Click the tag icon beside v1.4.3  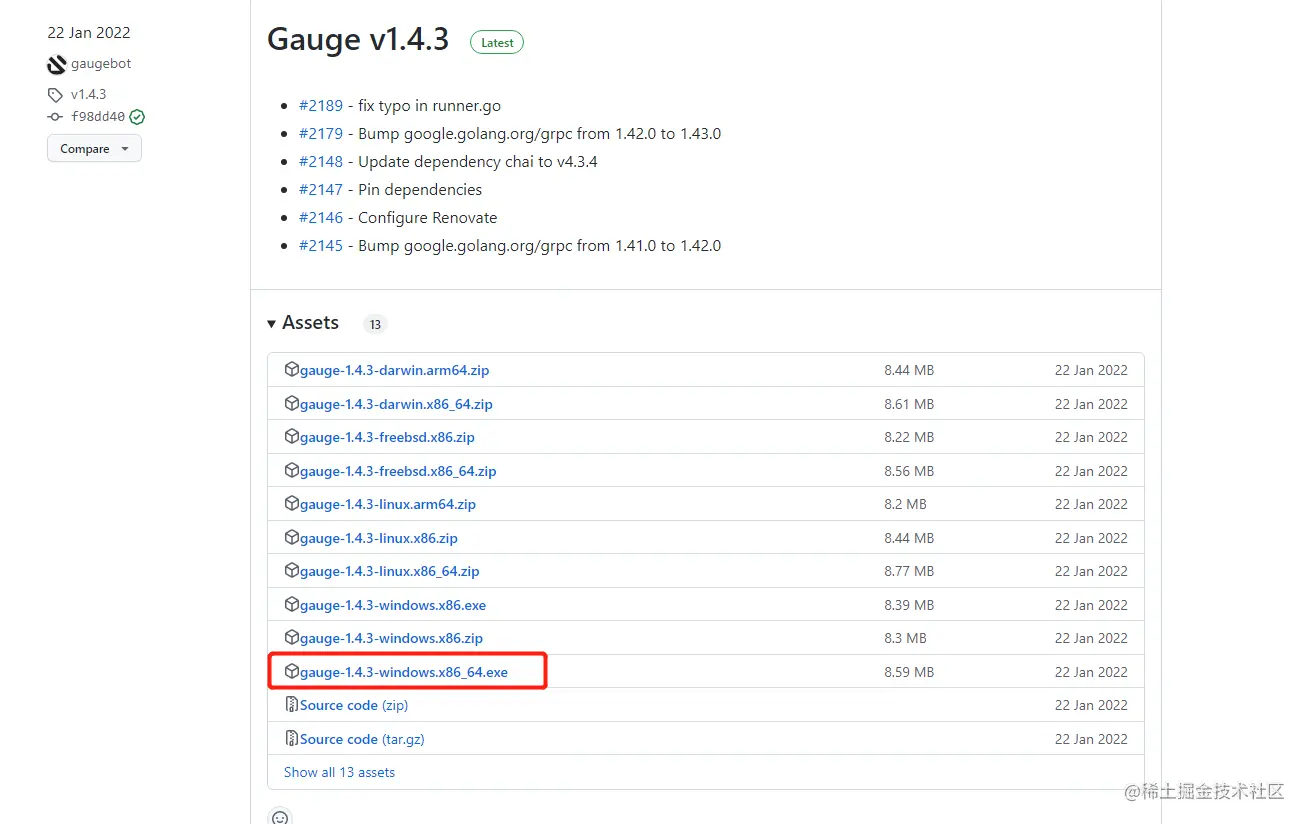click(55, 95)
